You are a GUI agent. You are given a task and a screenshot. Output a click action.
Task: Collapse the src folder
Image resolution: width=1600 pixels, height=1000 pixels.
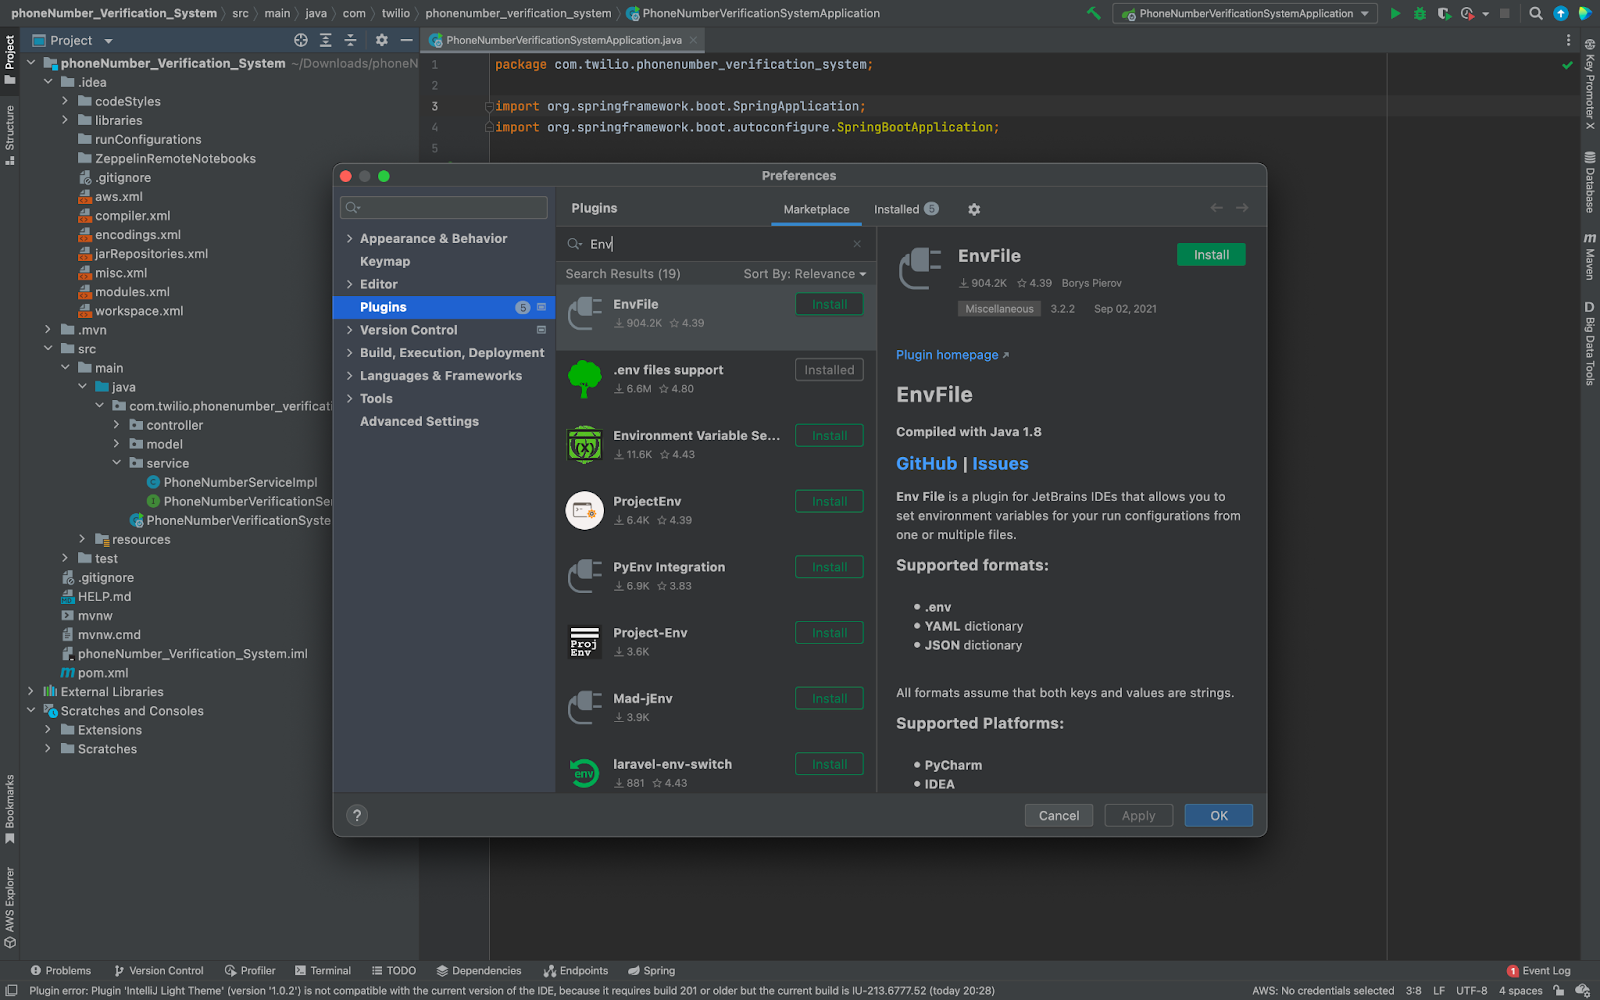[48, 349]
